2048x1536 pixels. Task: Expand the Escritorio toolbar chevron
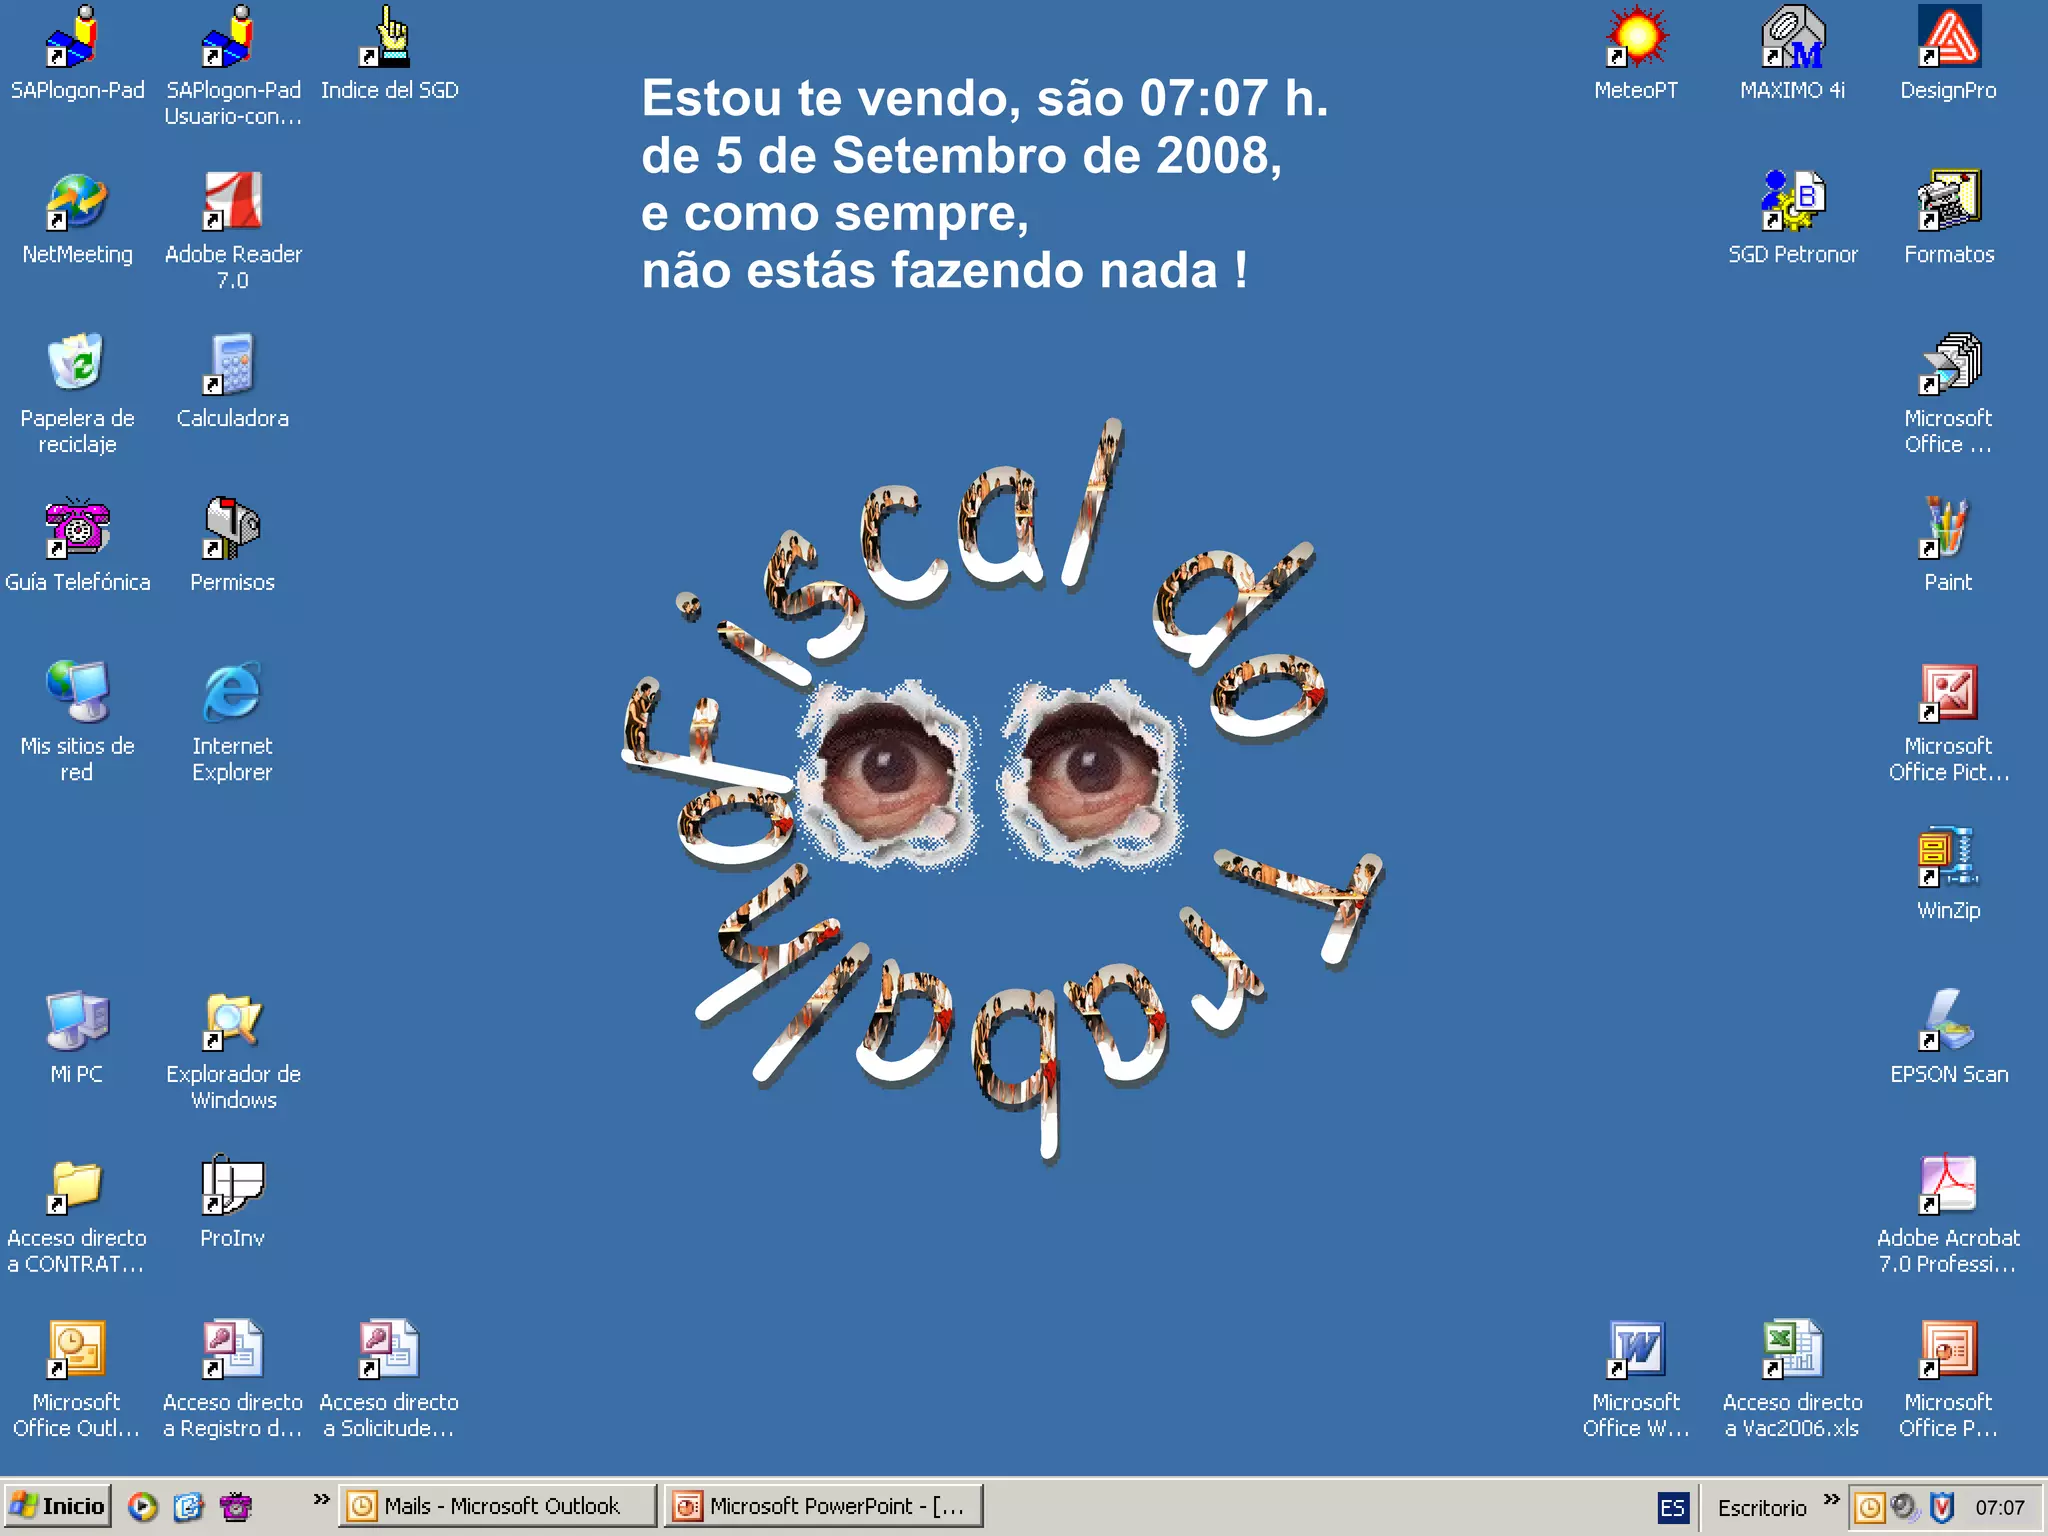(1831, 1499)
